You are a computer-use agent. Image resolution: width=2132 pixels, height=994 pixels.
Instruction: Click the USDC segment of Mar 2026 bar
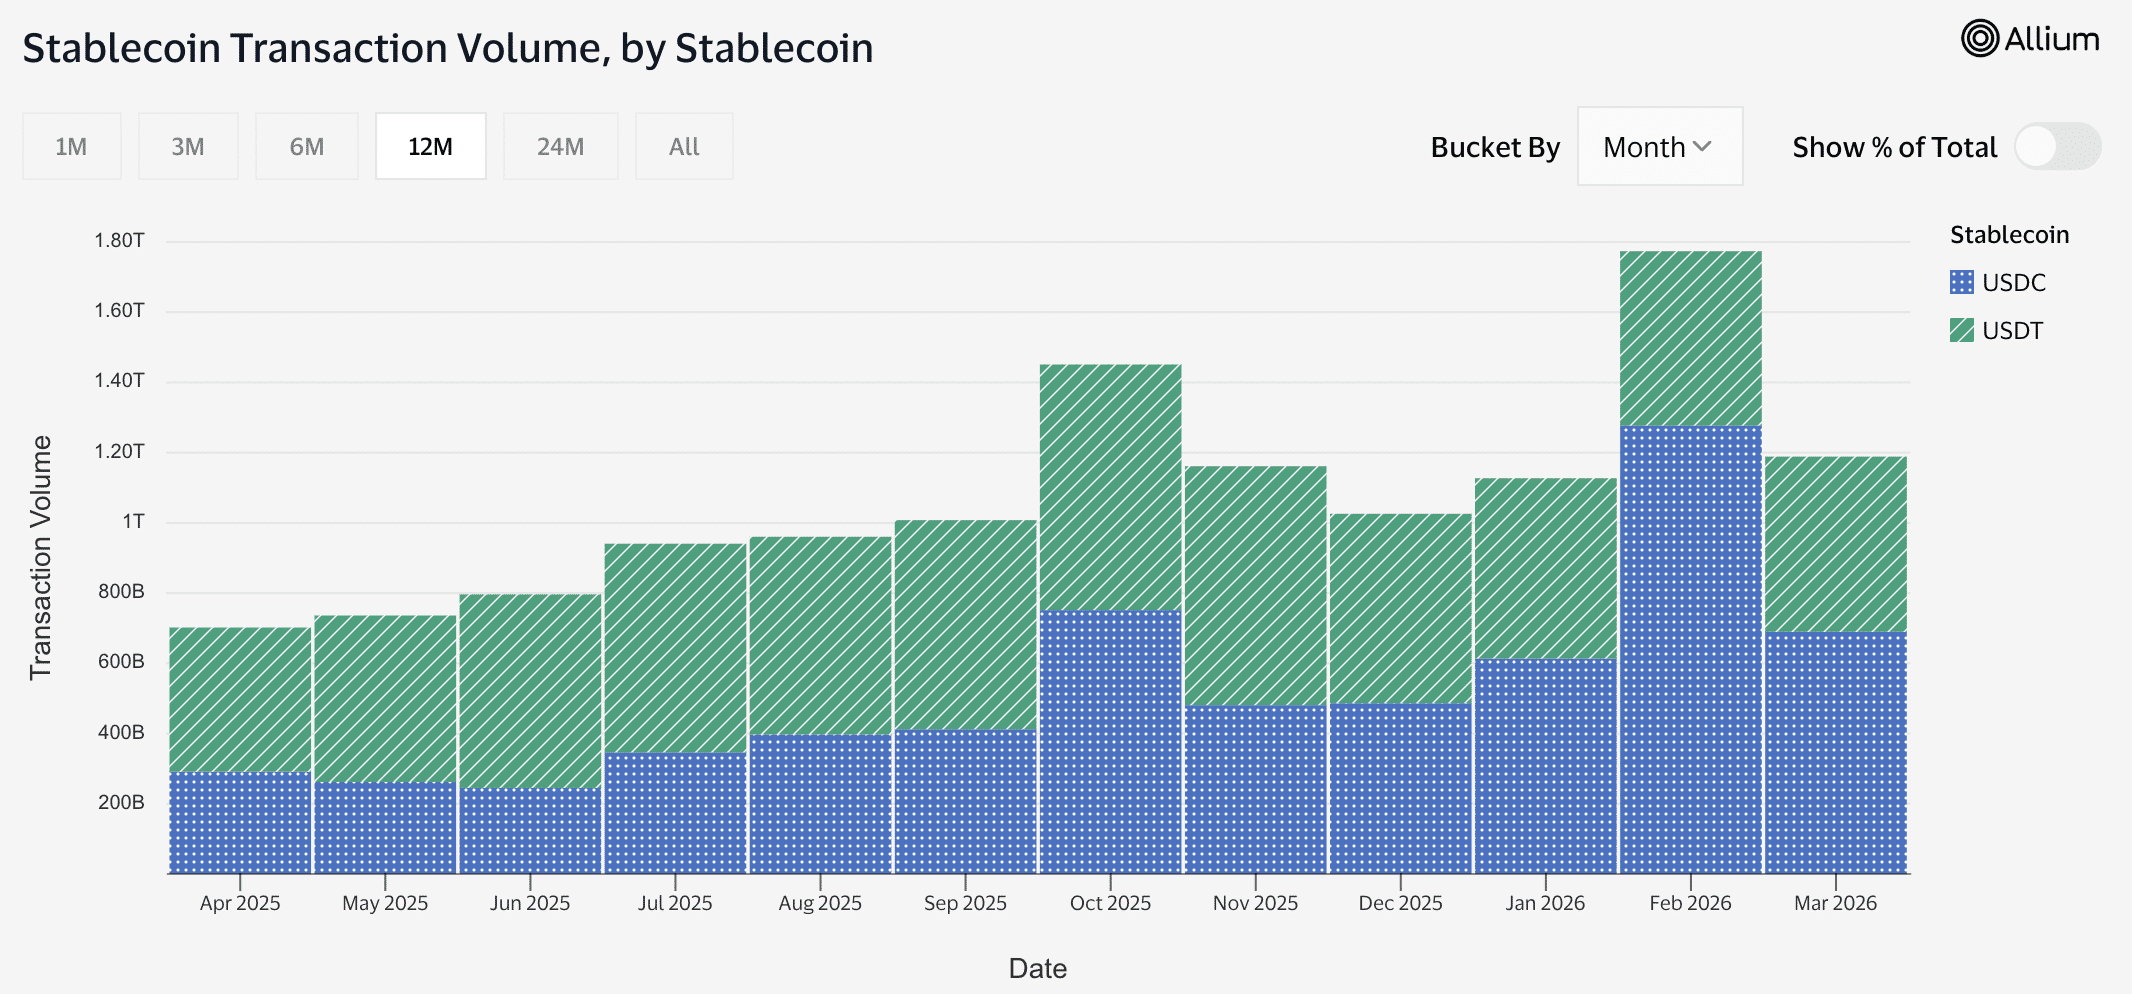pyautogui.click(x=1835, y=752)
